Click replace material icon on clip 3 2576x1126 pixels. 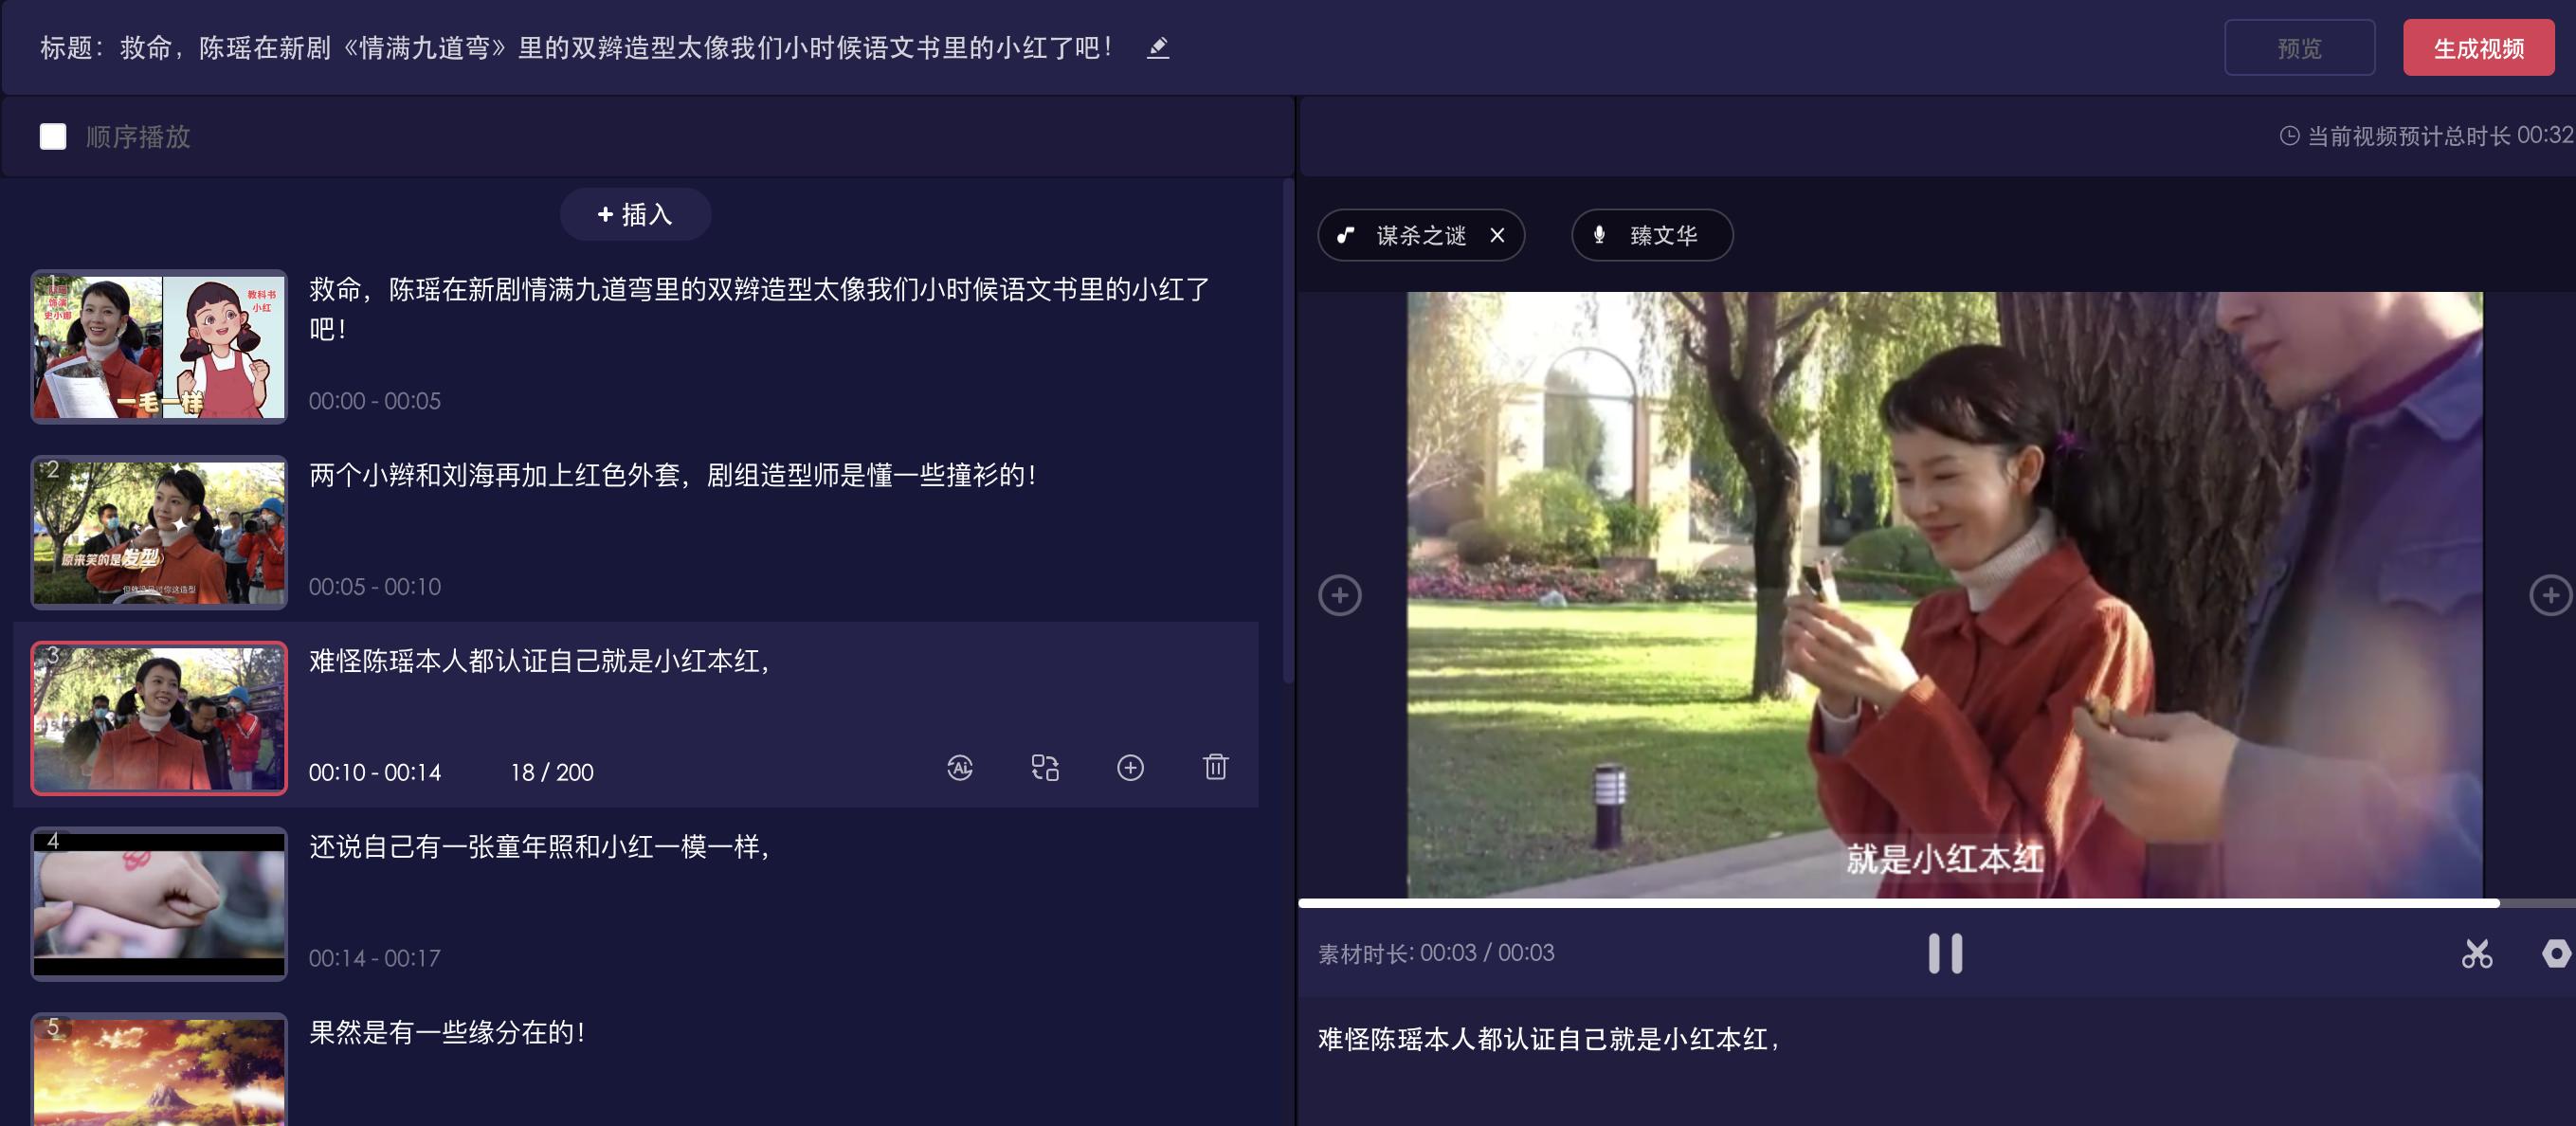[1045, 767]
